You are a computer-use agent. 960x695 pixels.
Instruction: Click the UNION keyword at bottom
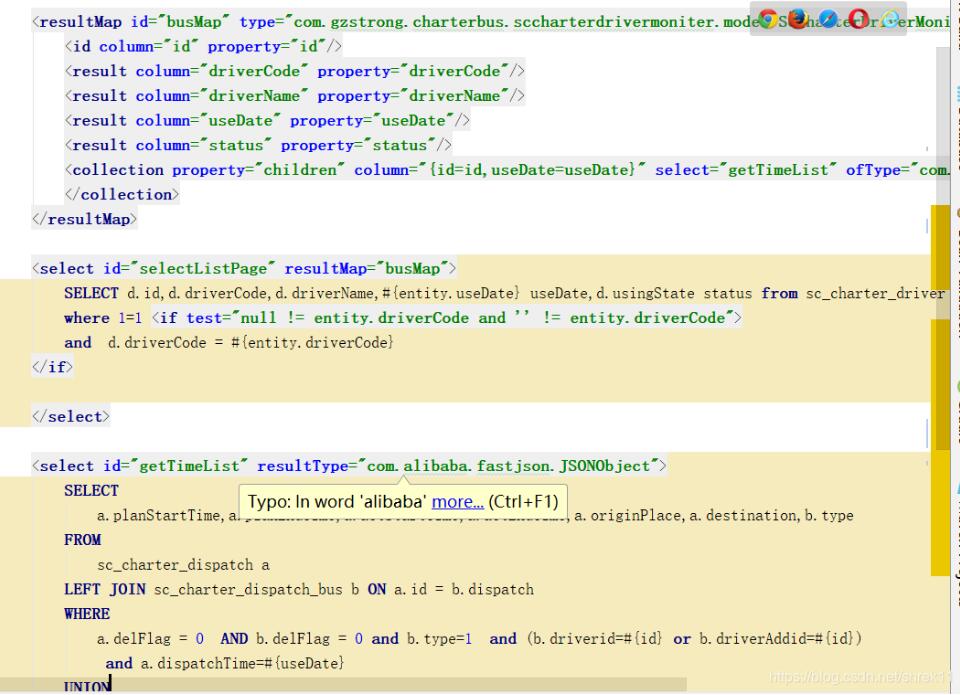click(86, 686)
